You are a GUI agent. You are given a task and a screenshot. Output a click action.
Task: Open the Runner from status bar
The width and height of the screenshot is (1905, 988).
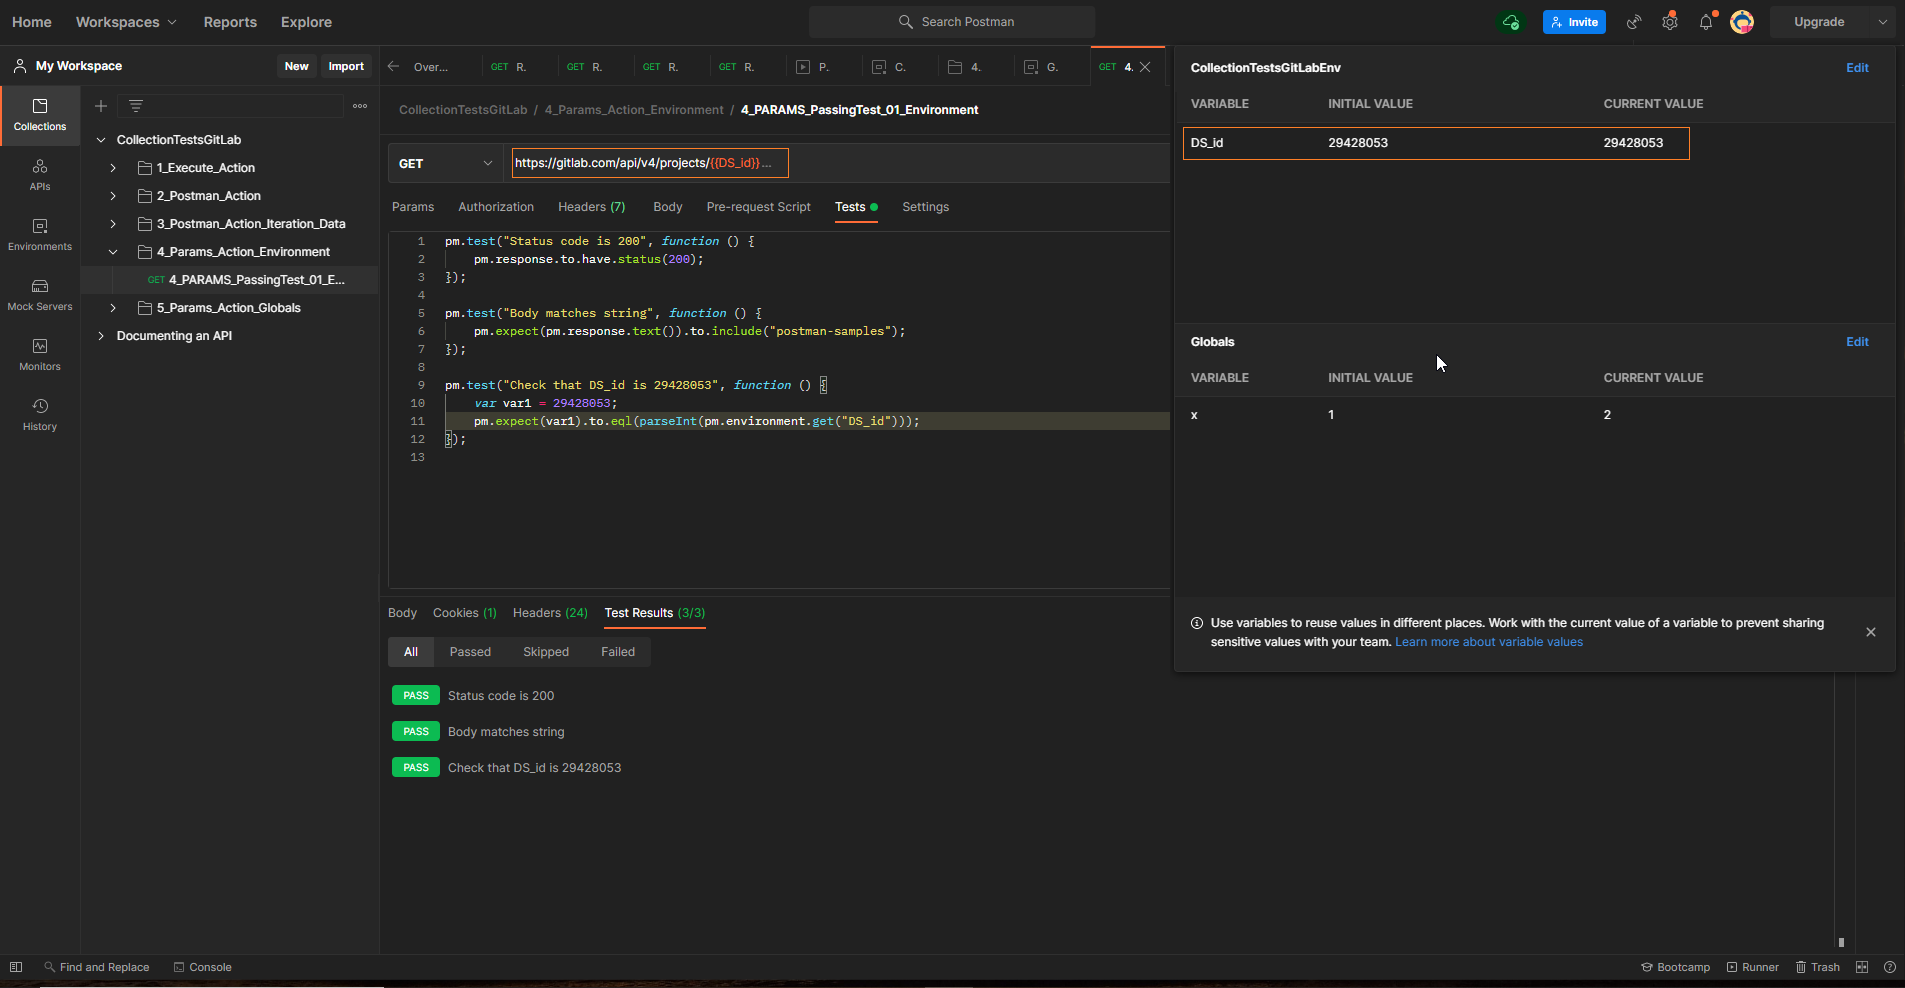point(1753,967)
